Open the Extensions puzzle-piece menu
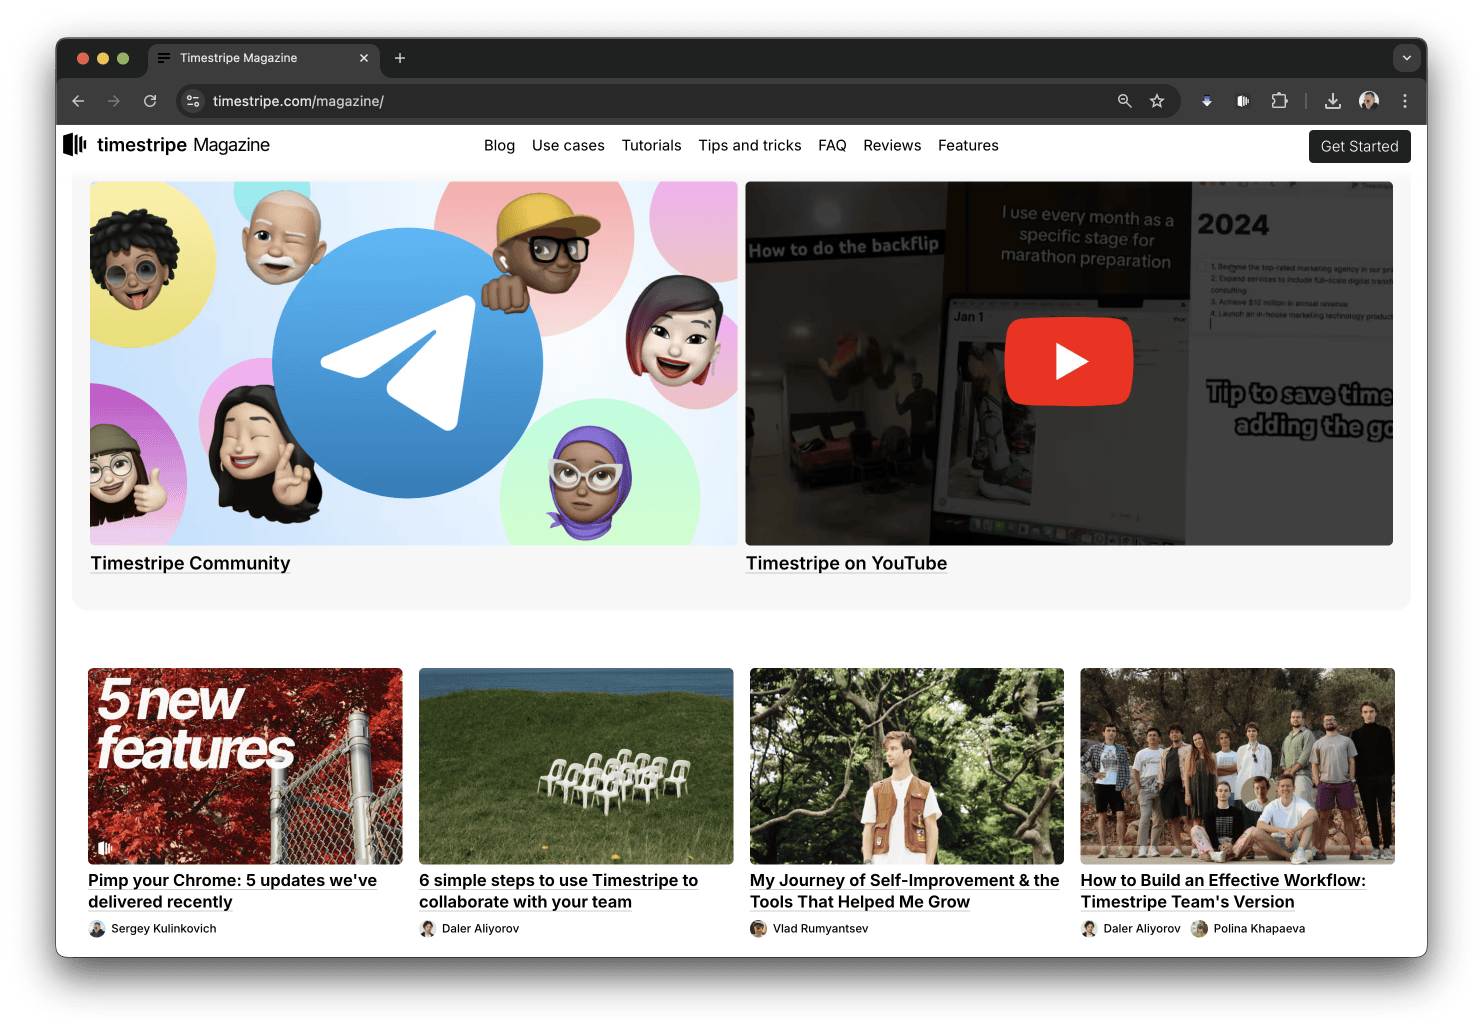Screen dimensions: 1483x1031 pos(1279,101)
